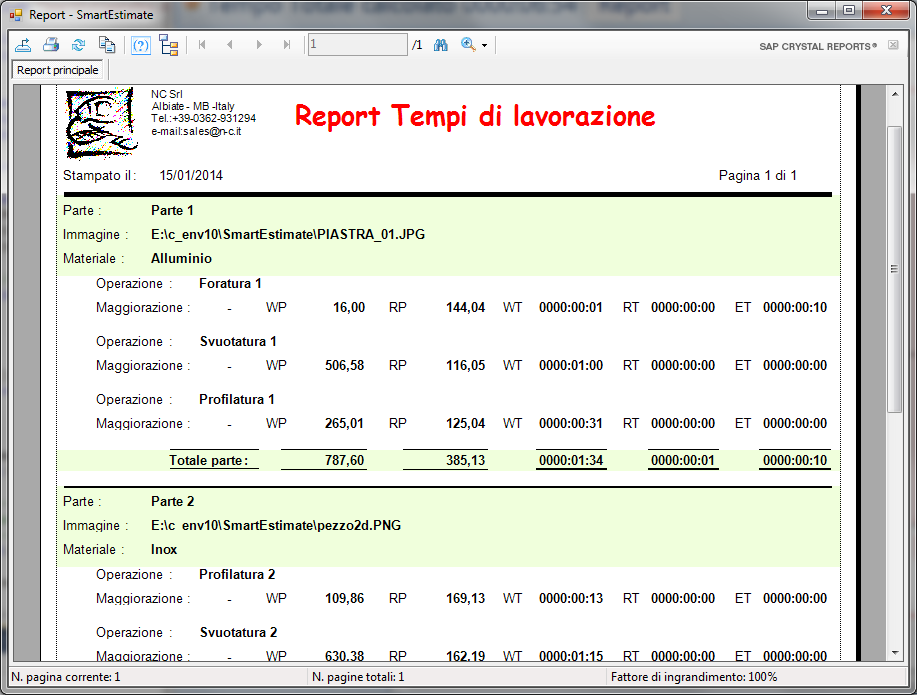The image size is (917, 695).
Task: Maximize the Report window
Action: point(849,11)
